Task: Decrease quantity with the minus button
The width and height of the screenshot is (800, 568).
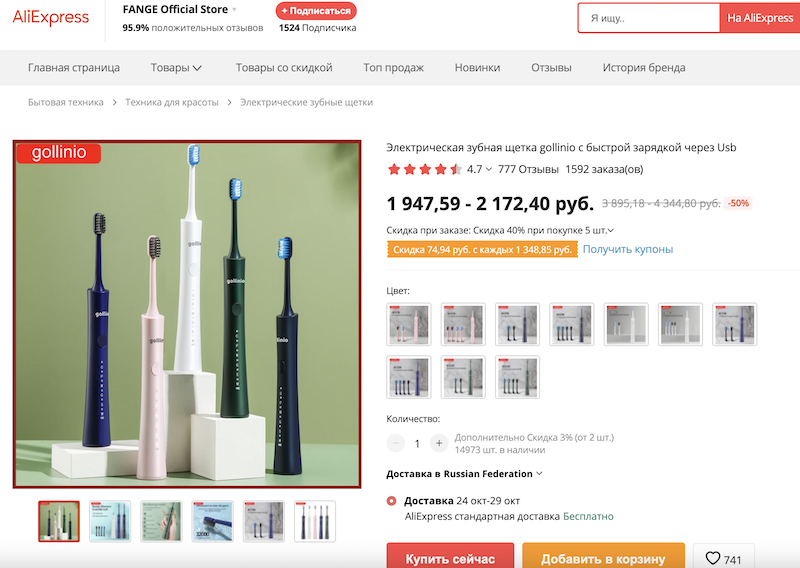Action: [x=395, y=443]
